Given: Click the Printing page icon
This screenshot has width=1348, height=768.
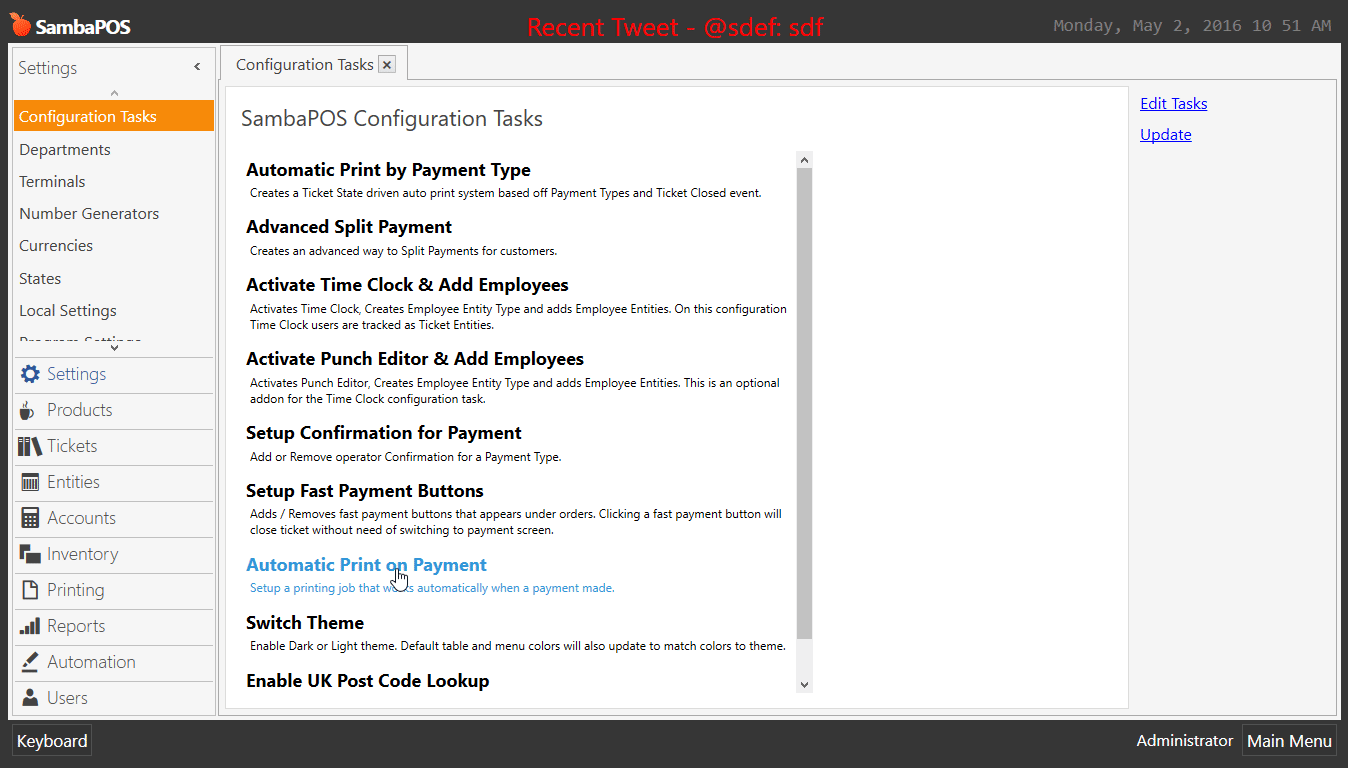Looking at the screenshot, I should click(x=30, y=590).
